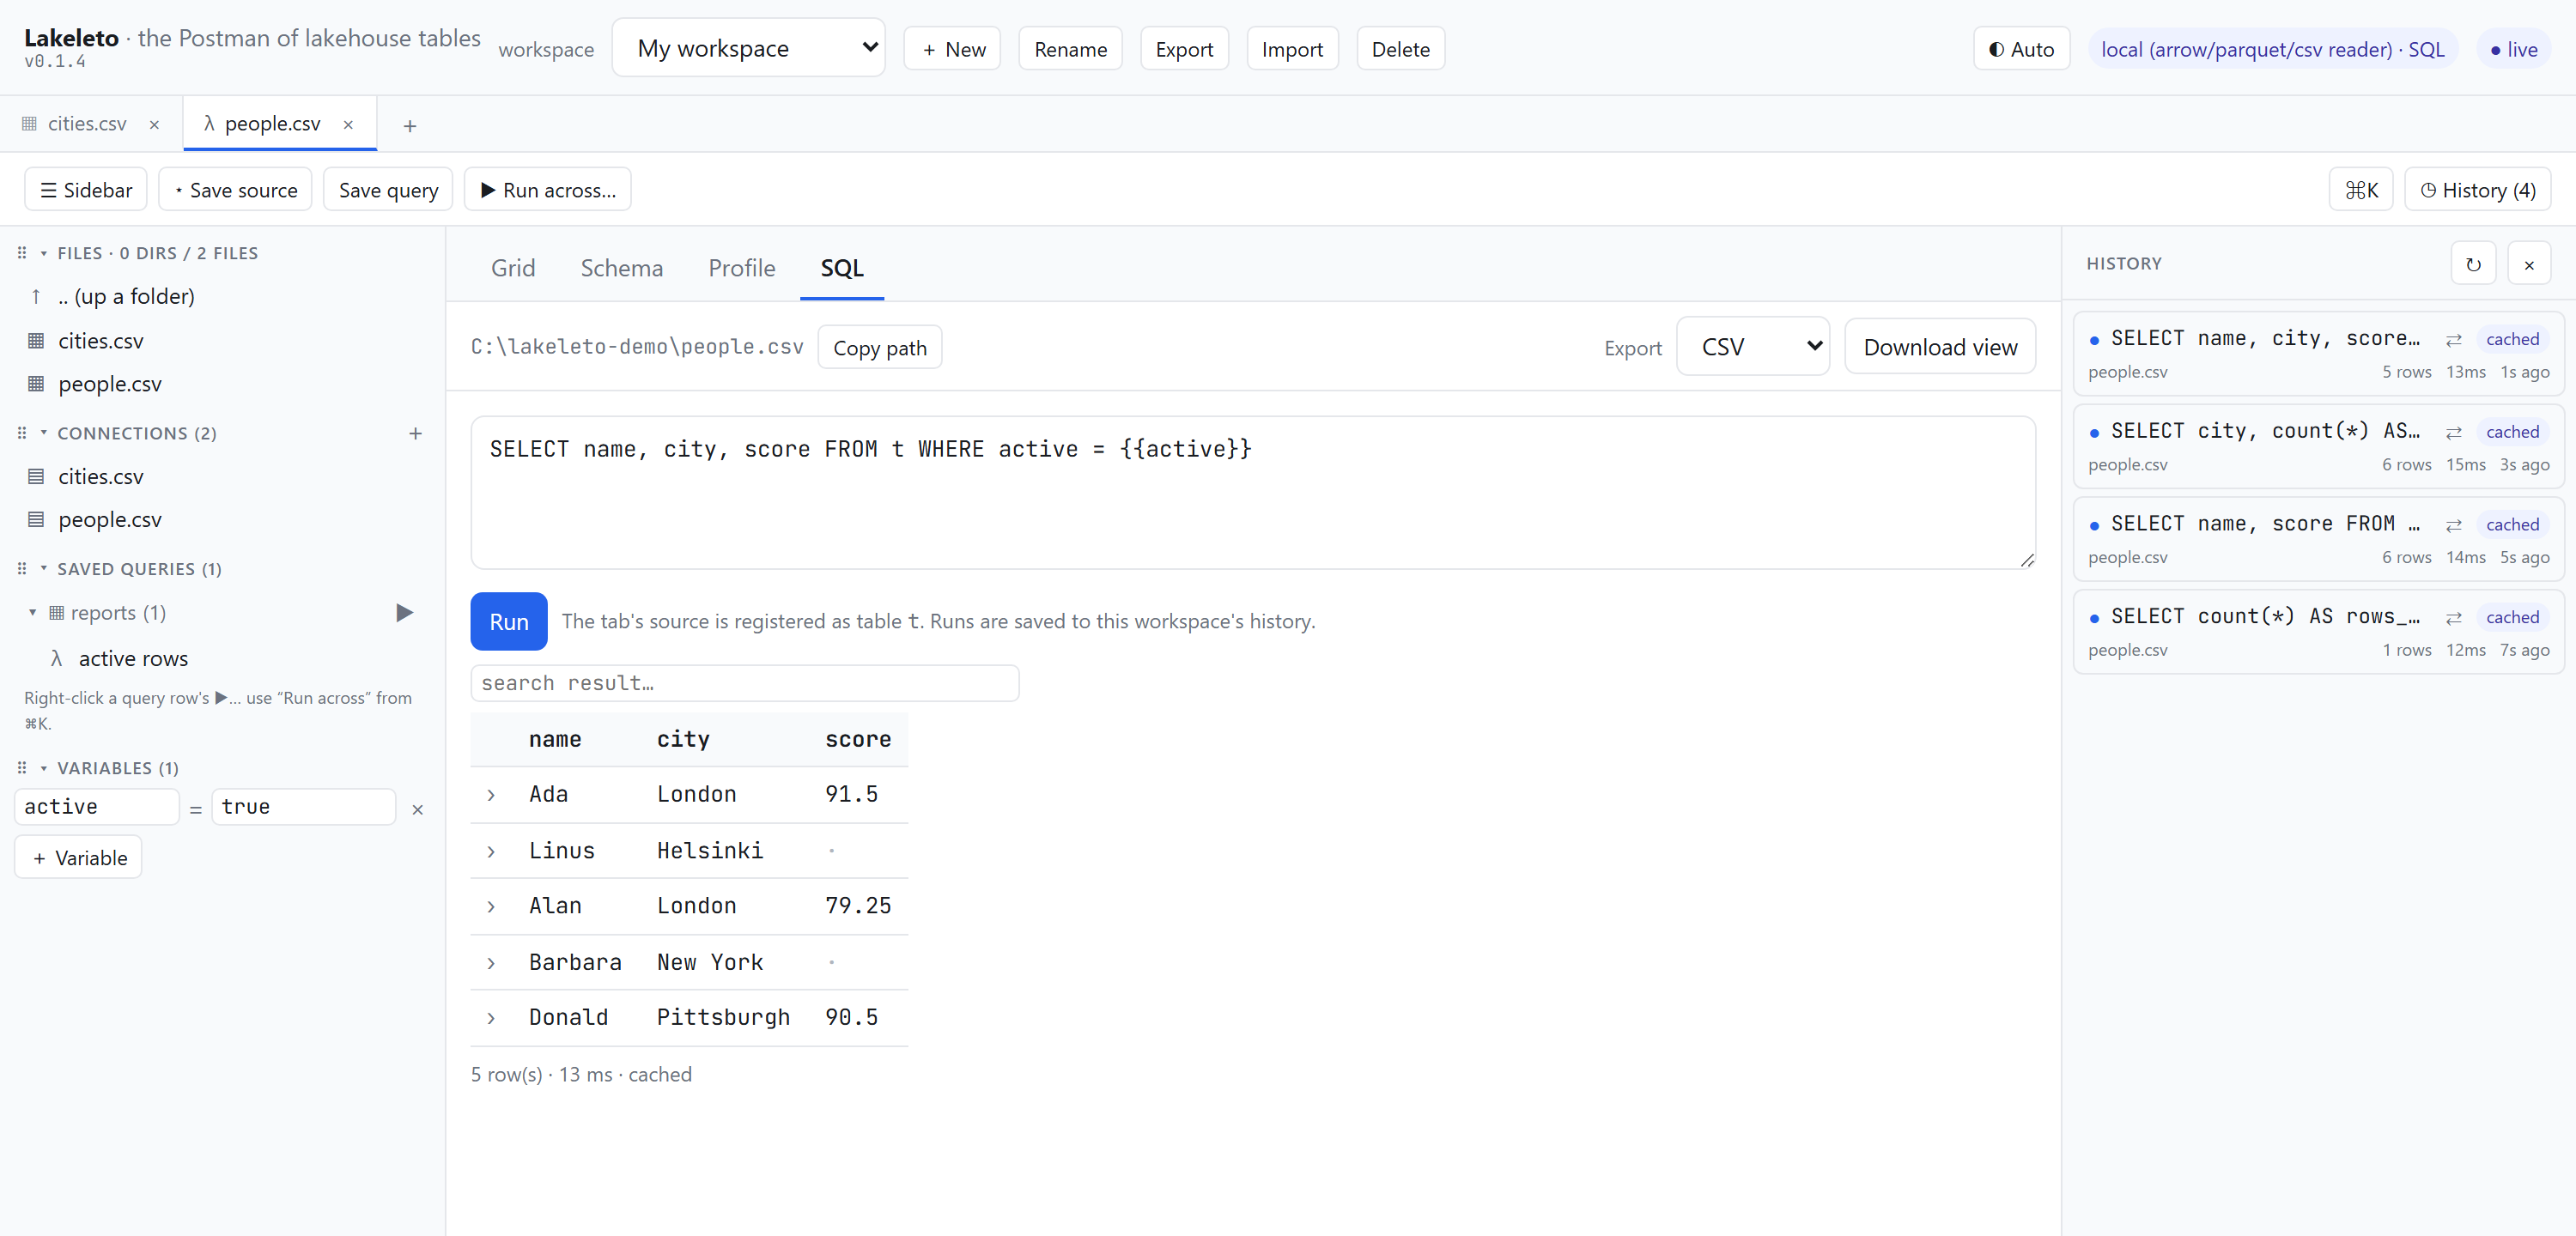Switch to the Profile tab

741,268
